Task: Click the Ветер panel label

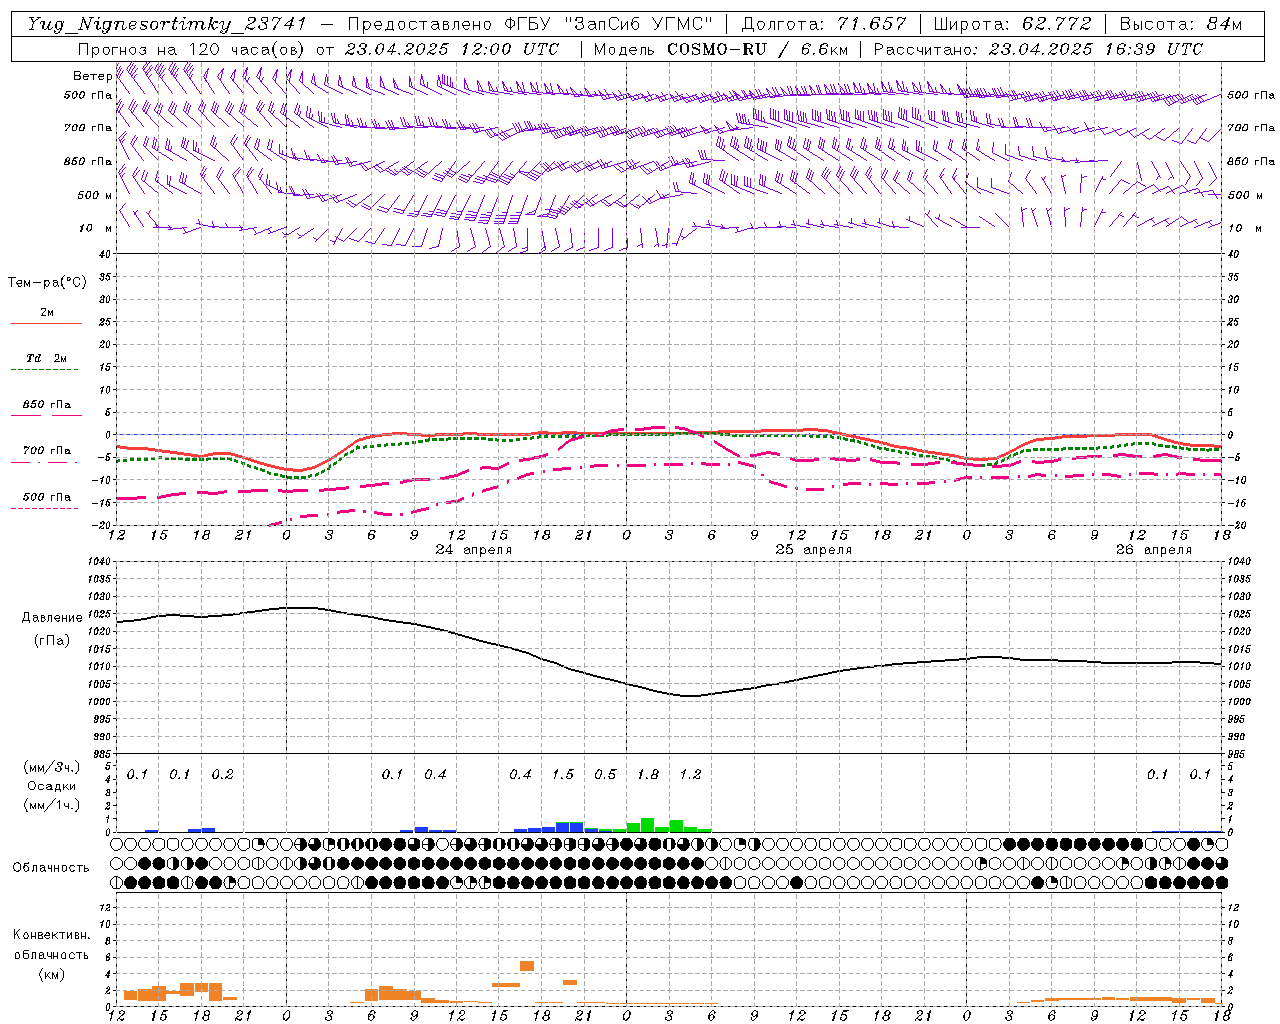Action: coord(93,76)
